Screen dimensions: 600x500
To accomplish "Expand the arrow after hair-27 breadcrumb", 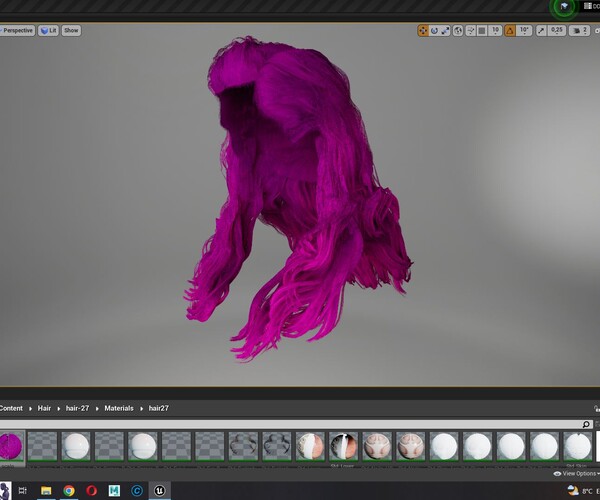I will (x=97, y=409).
